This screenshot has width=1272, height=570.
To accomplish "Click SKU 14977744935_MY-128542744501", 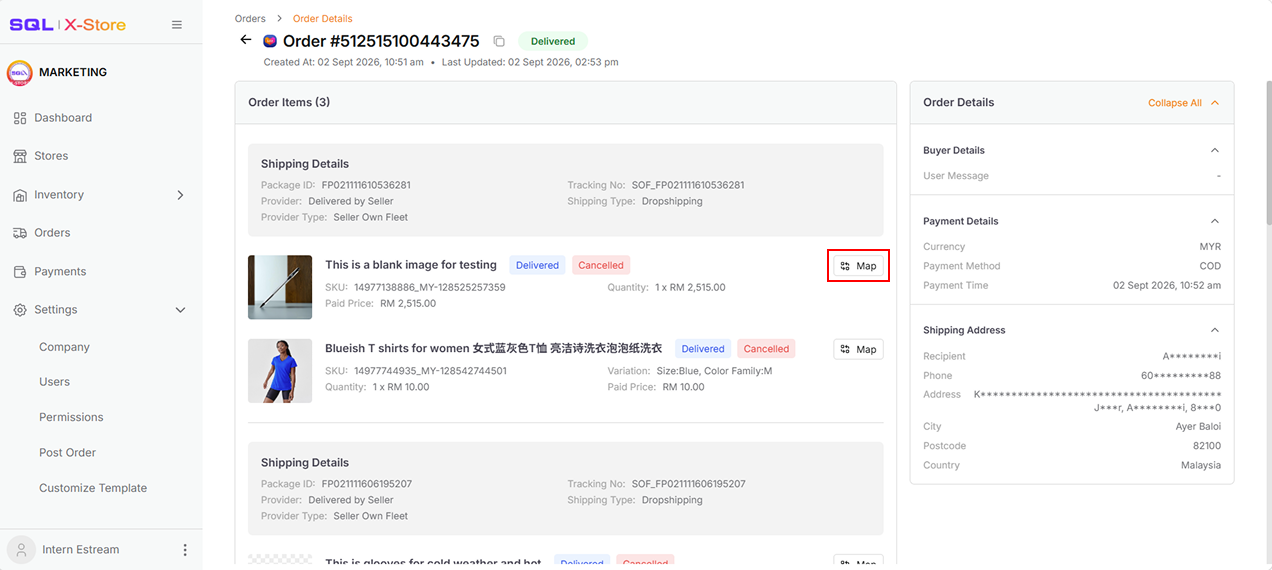I will [430, 371].
